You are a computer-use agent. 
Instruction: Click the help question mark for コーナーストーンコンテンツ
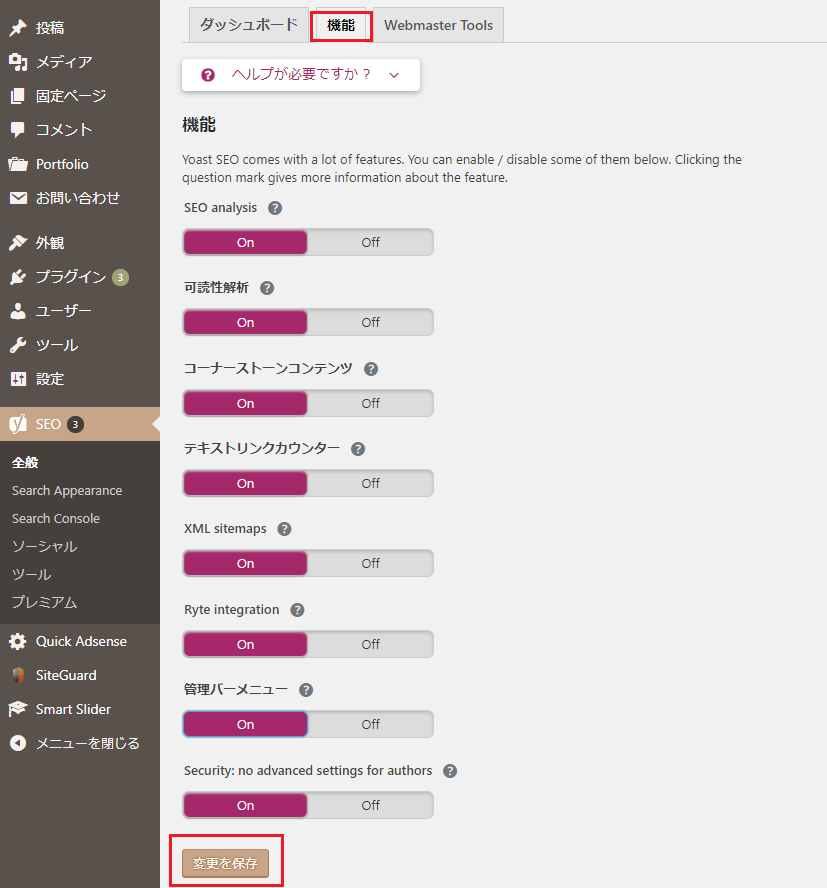coord(371,369)
